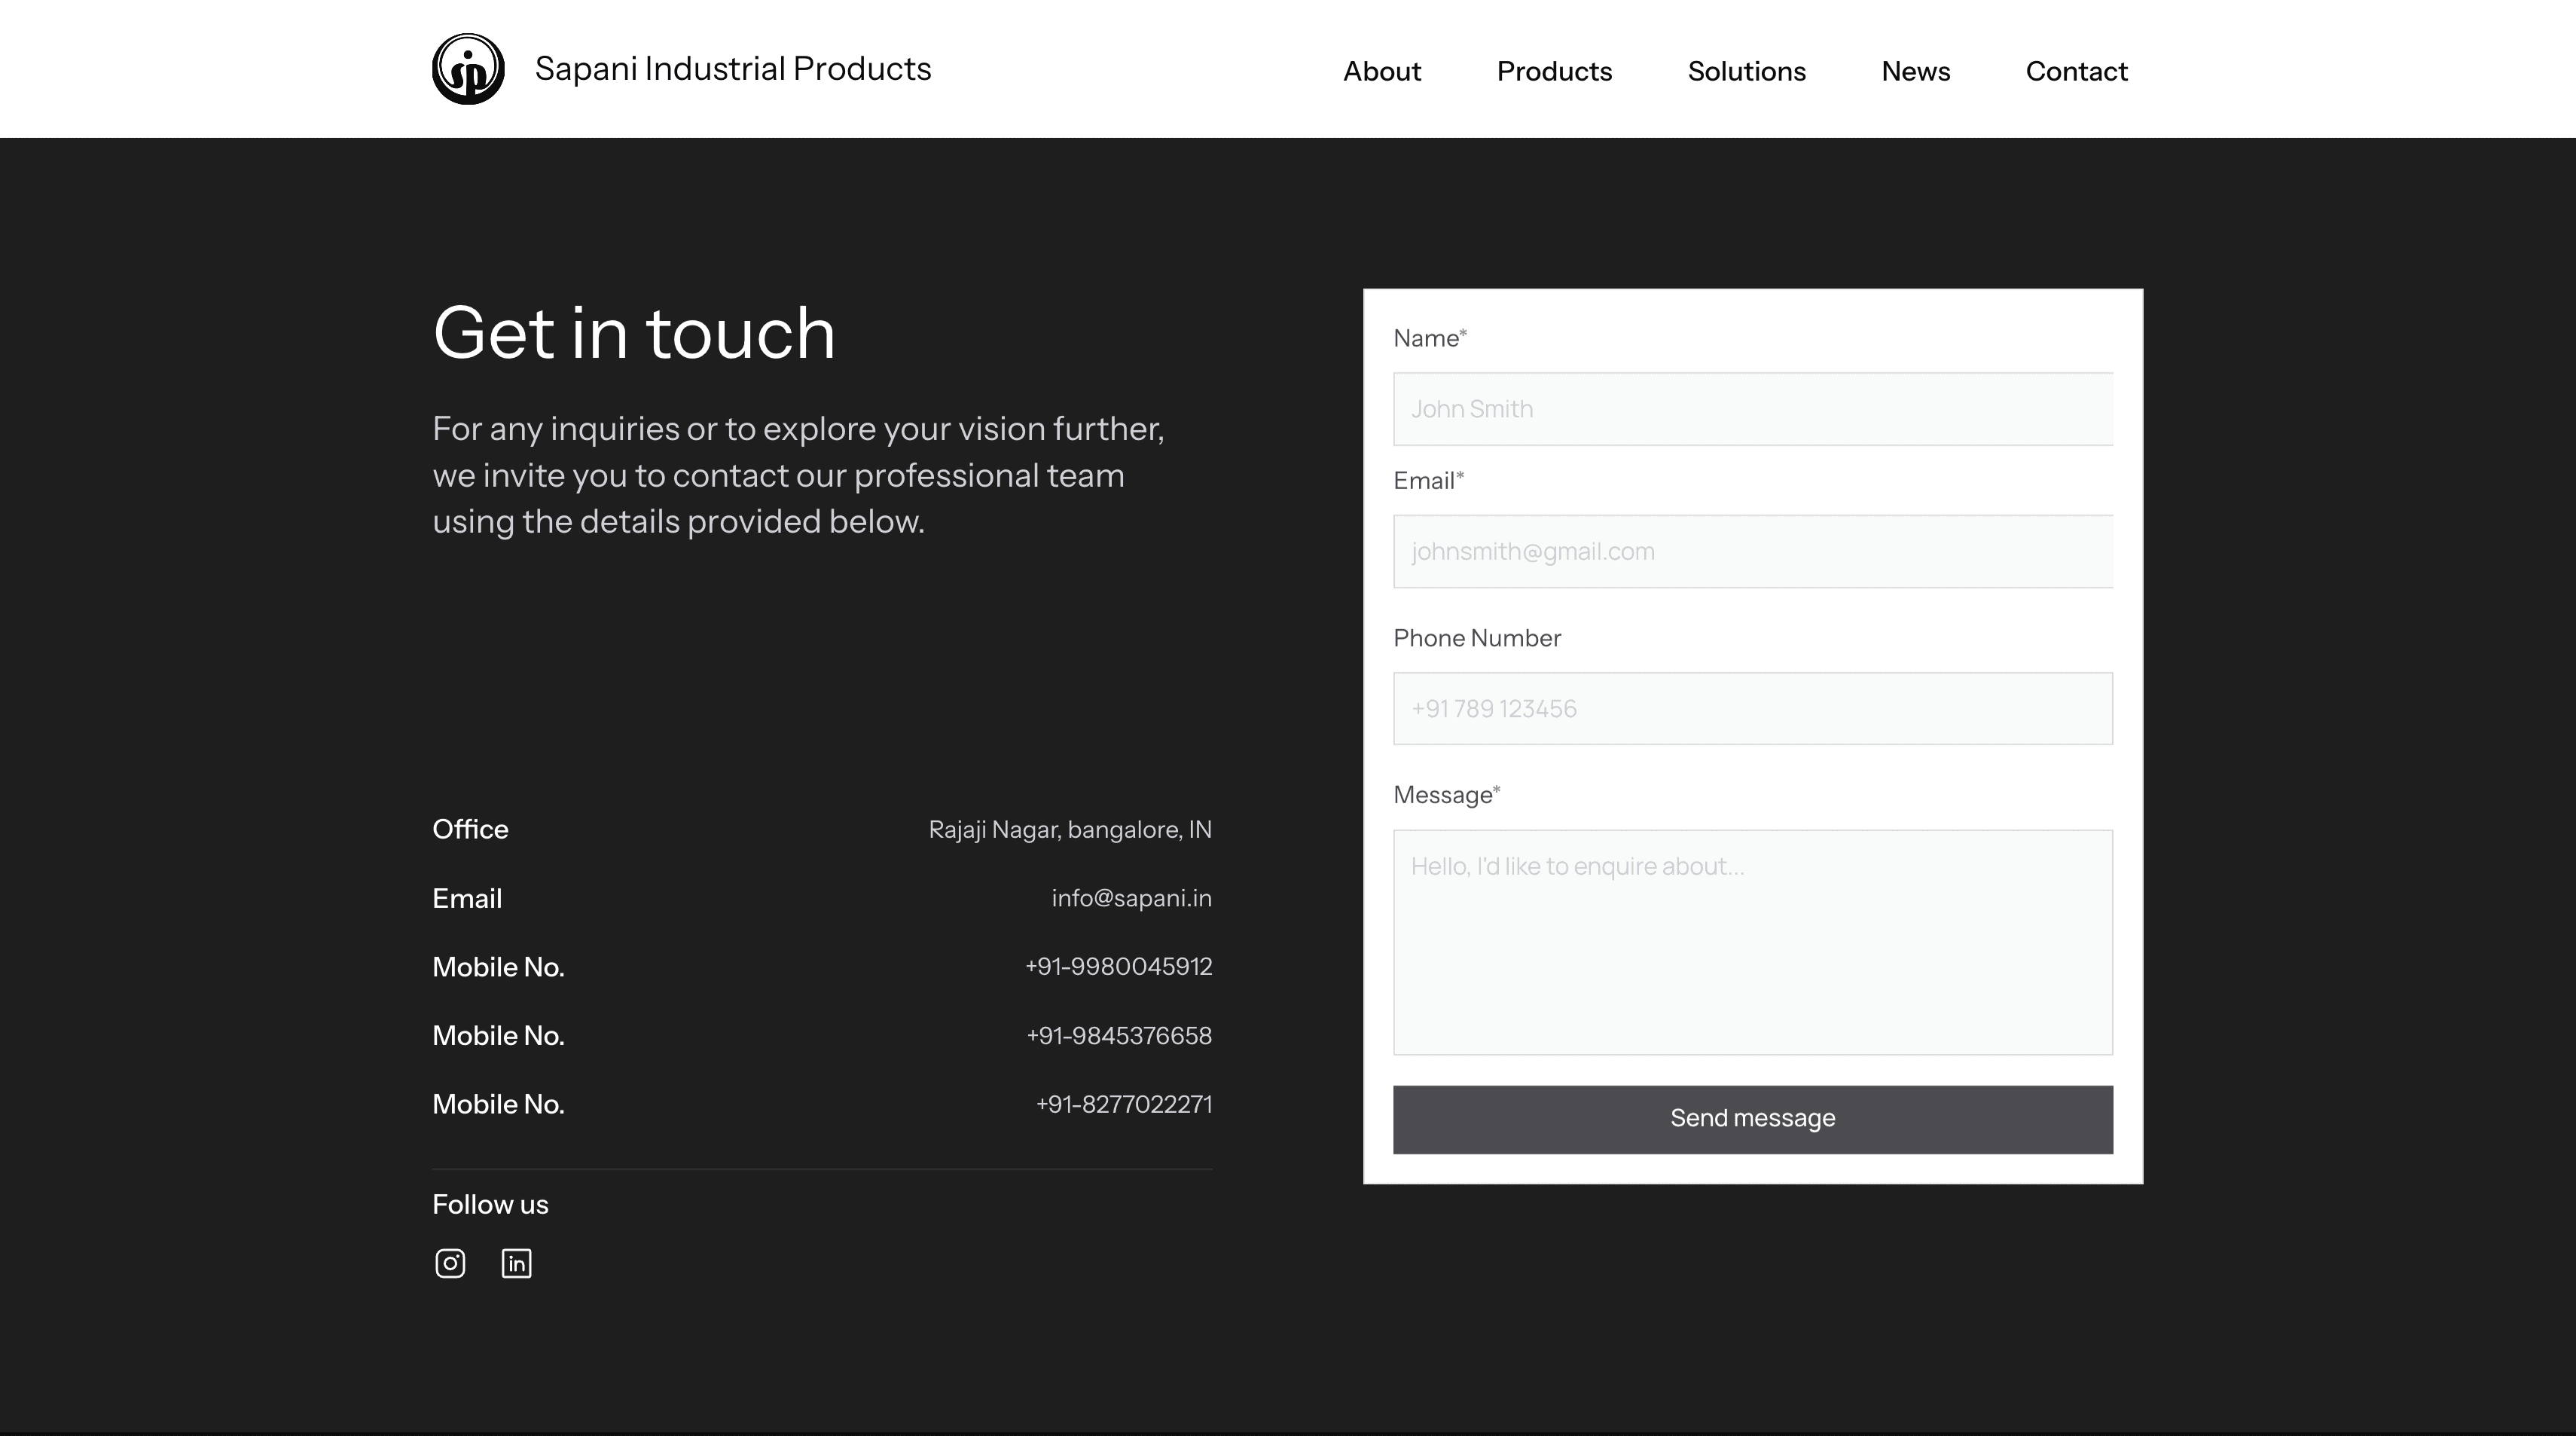Click inside the Message text area
This screenshot has width=2576, height=1436.
click(1752, 941)
